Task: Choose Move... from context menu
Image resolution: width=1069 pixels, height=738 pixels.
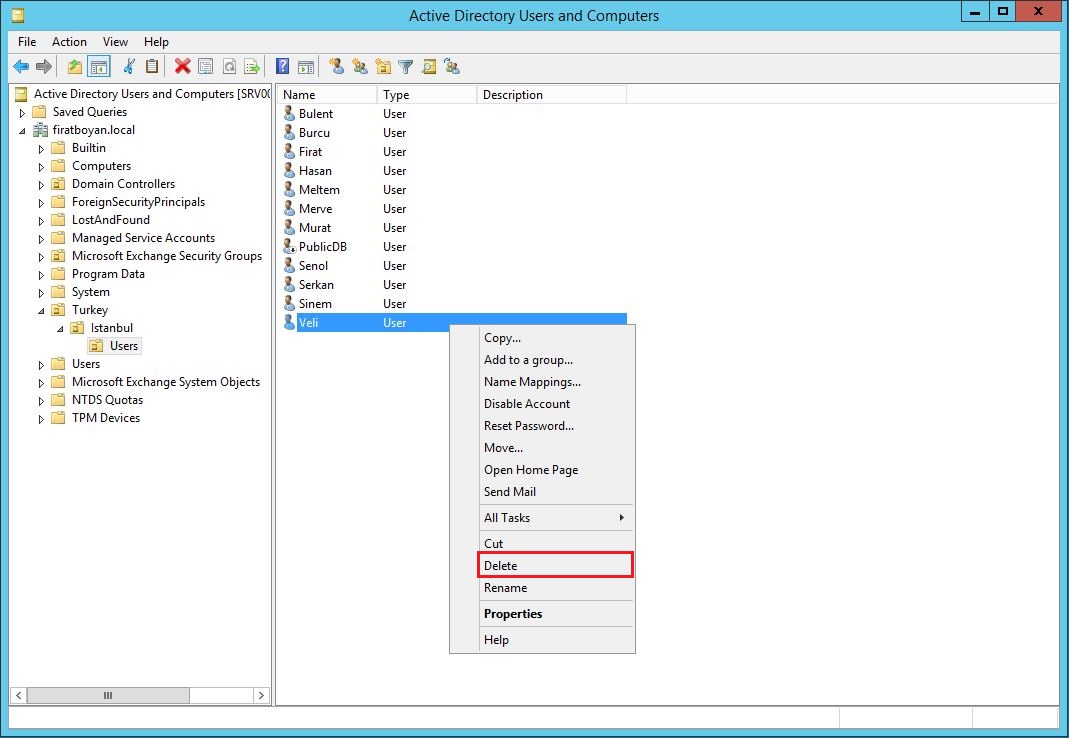Action: (x=556, y=447)
